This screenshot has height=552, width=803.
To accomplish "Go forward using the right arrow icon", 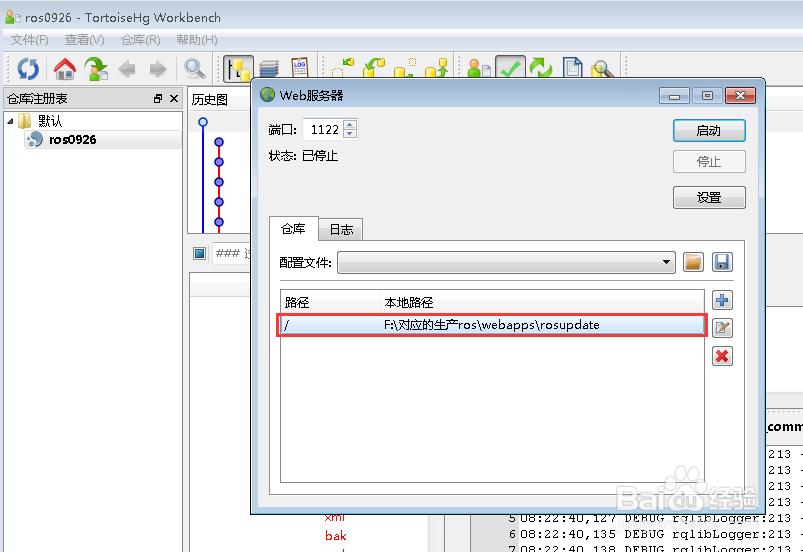I will [158, 69].
